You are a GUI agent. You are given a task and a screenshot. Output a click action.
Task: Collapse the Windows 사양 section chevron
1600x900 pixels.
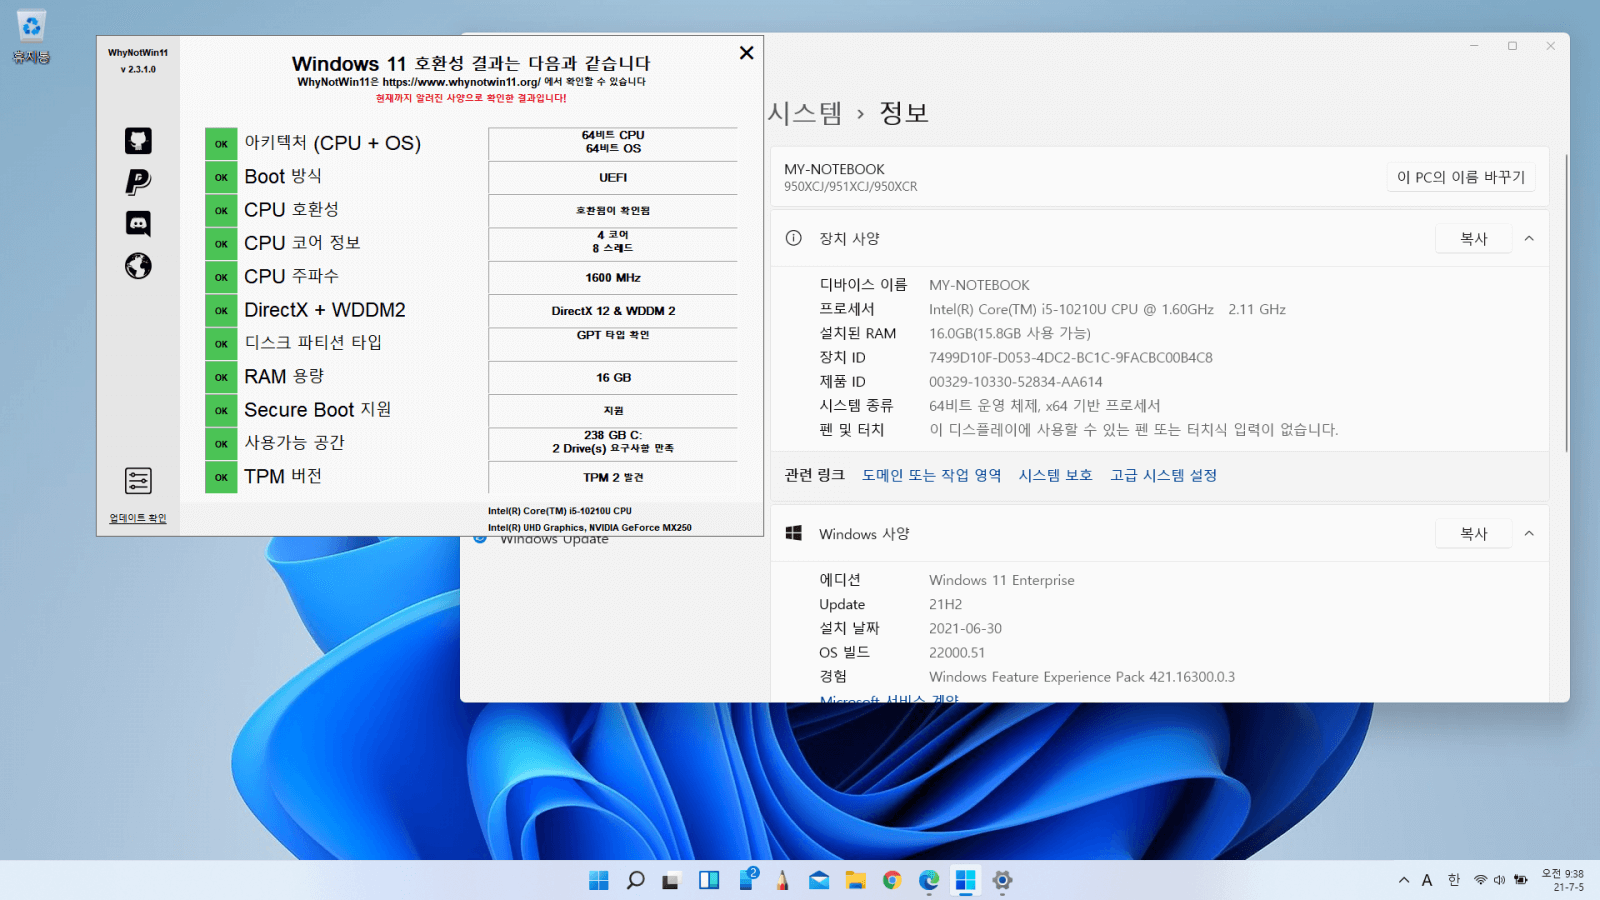tap(1529, 533)
